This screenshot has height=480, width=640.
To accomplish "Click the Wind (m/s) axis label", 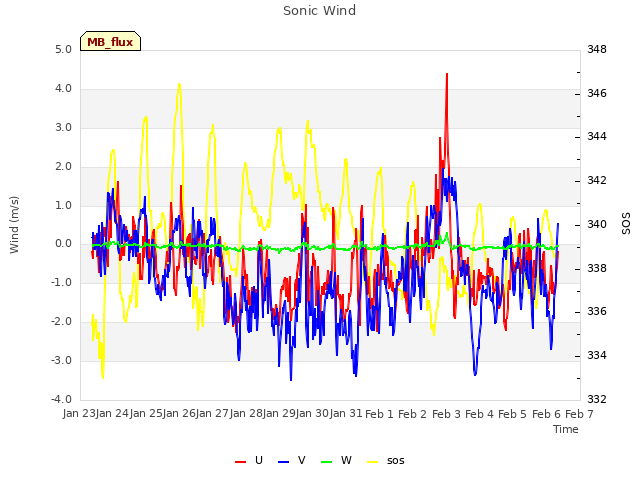I will [14, 225].
